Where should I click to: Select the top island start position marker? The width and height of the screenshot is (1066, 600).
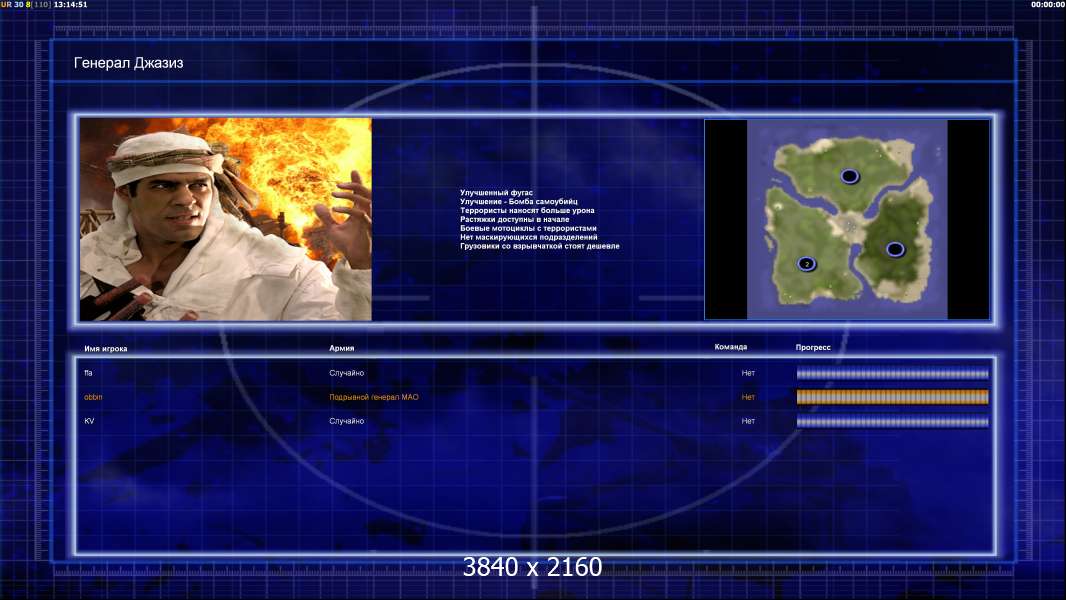pyautogui.click(x=849, y=177)
